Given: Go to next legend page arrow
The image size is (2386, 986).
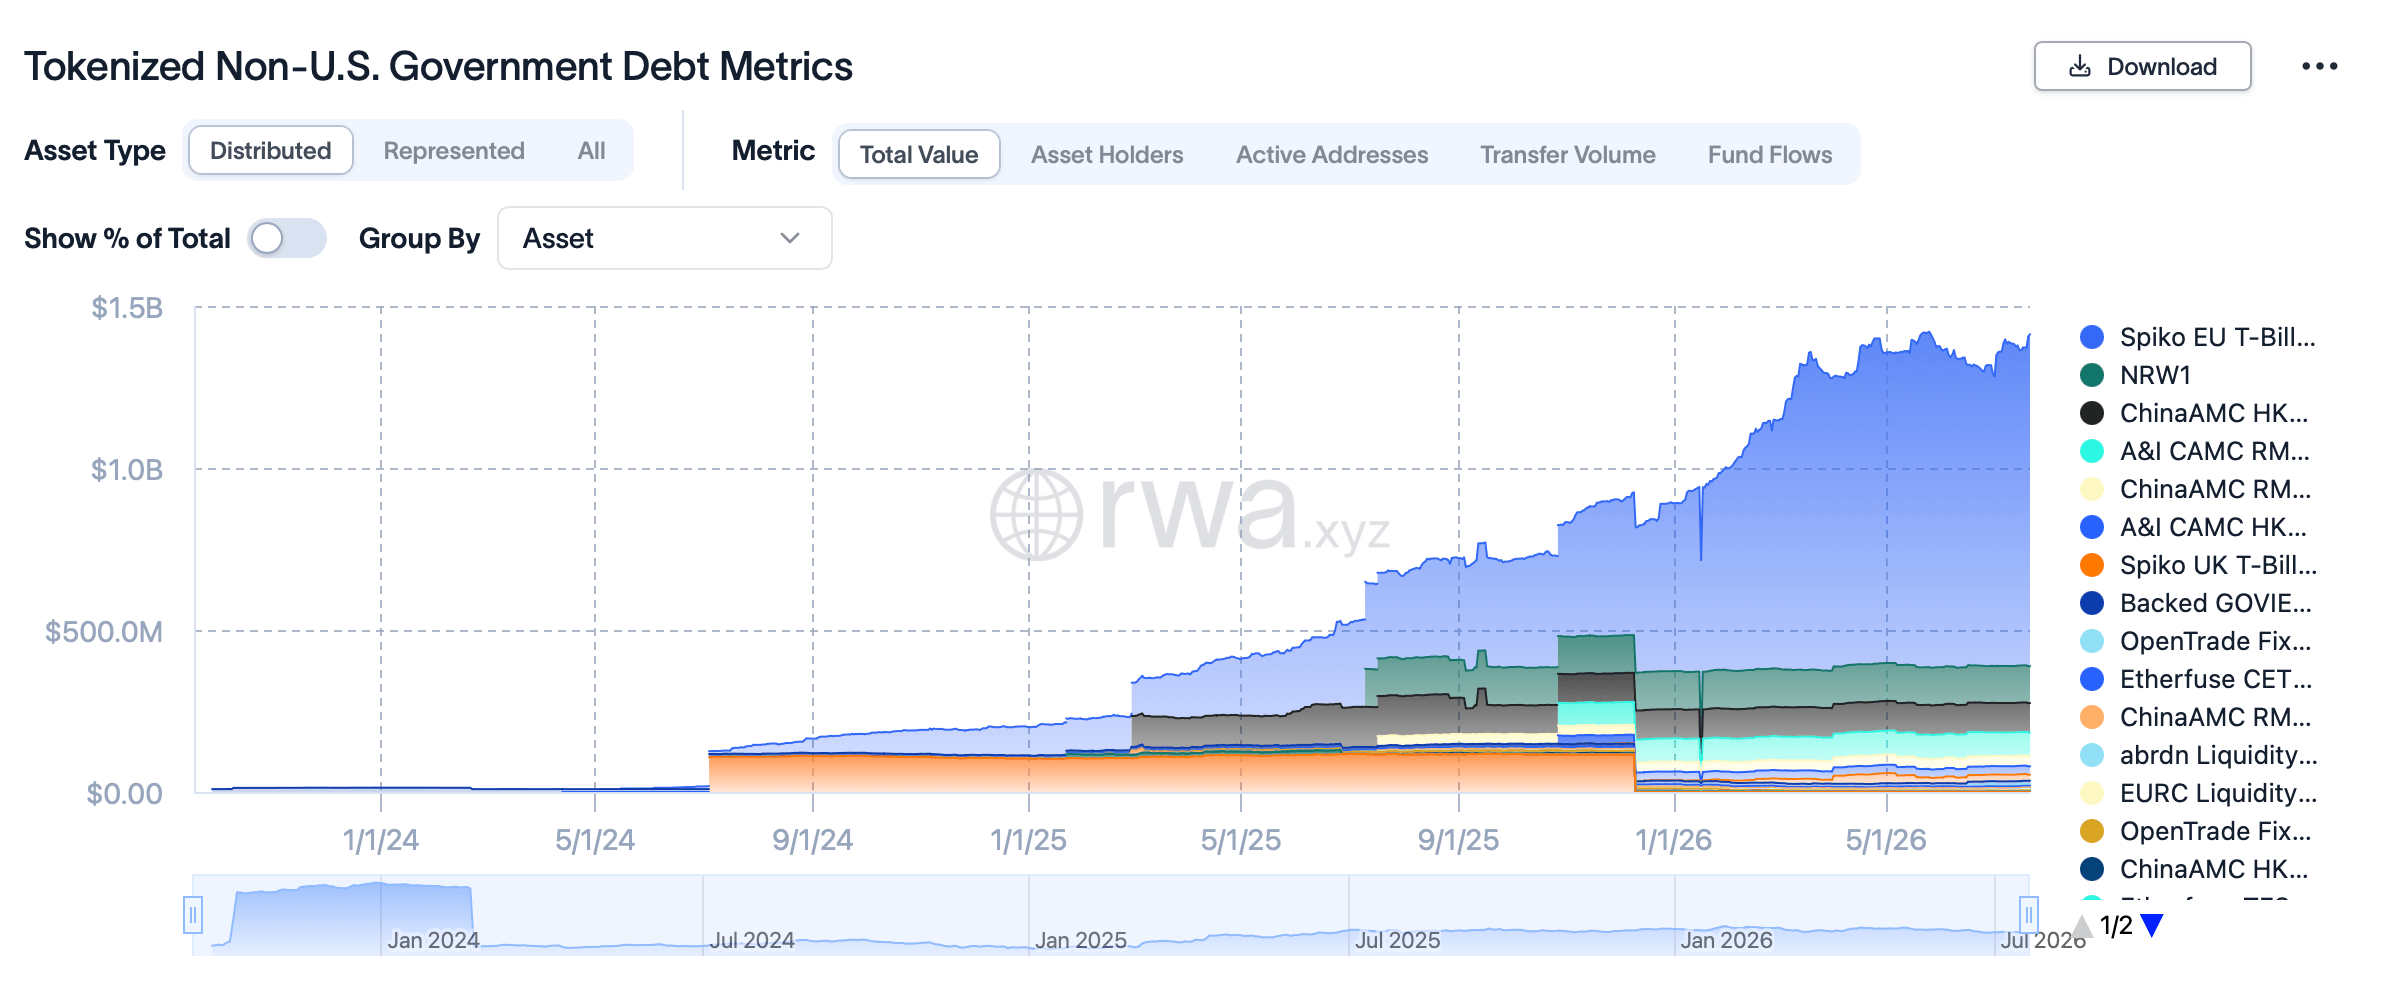Looking at the screenshot, I should (2152, 925).
